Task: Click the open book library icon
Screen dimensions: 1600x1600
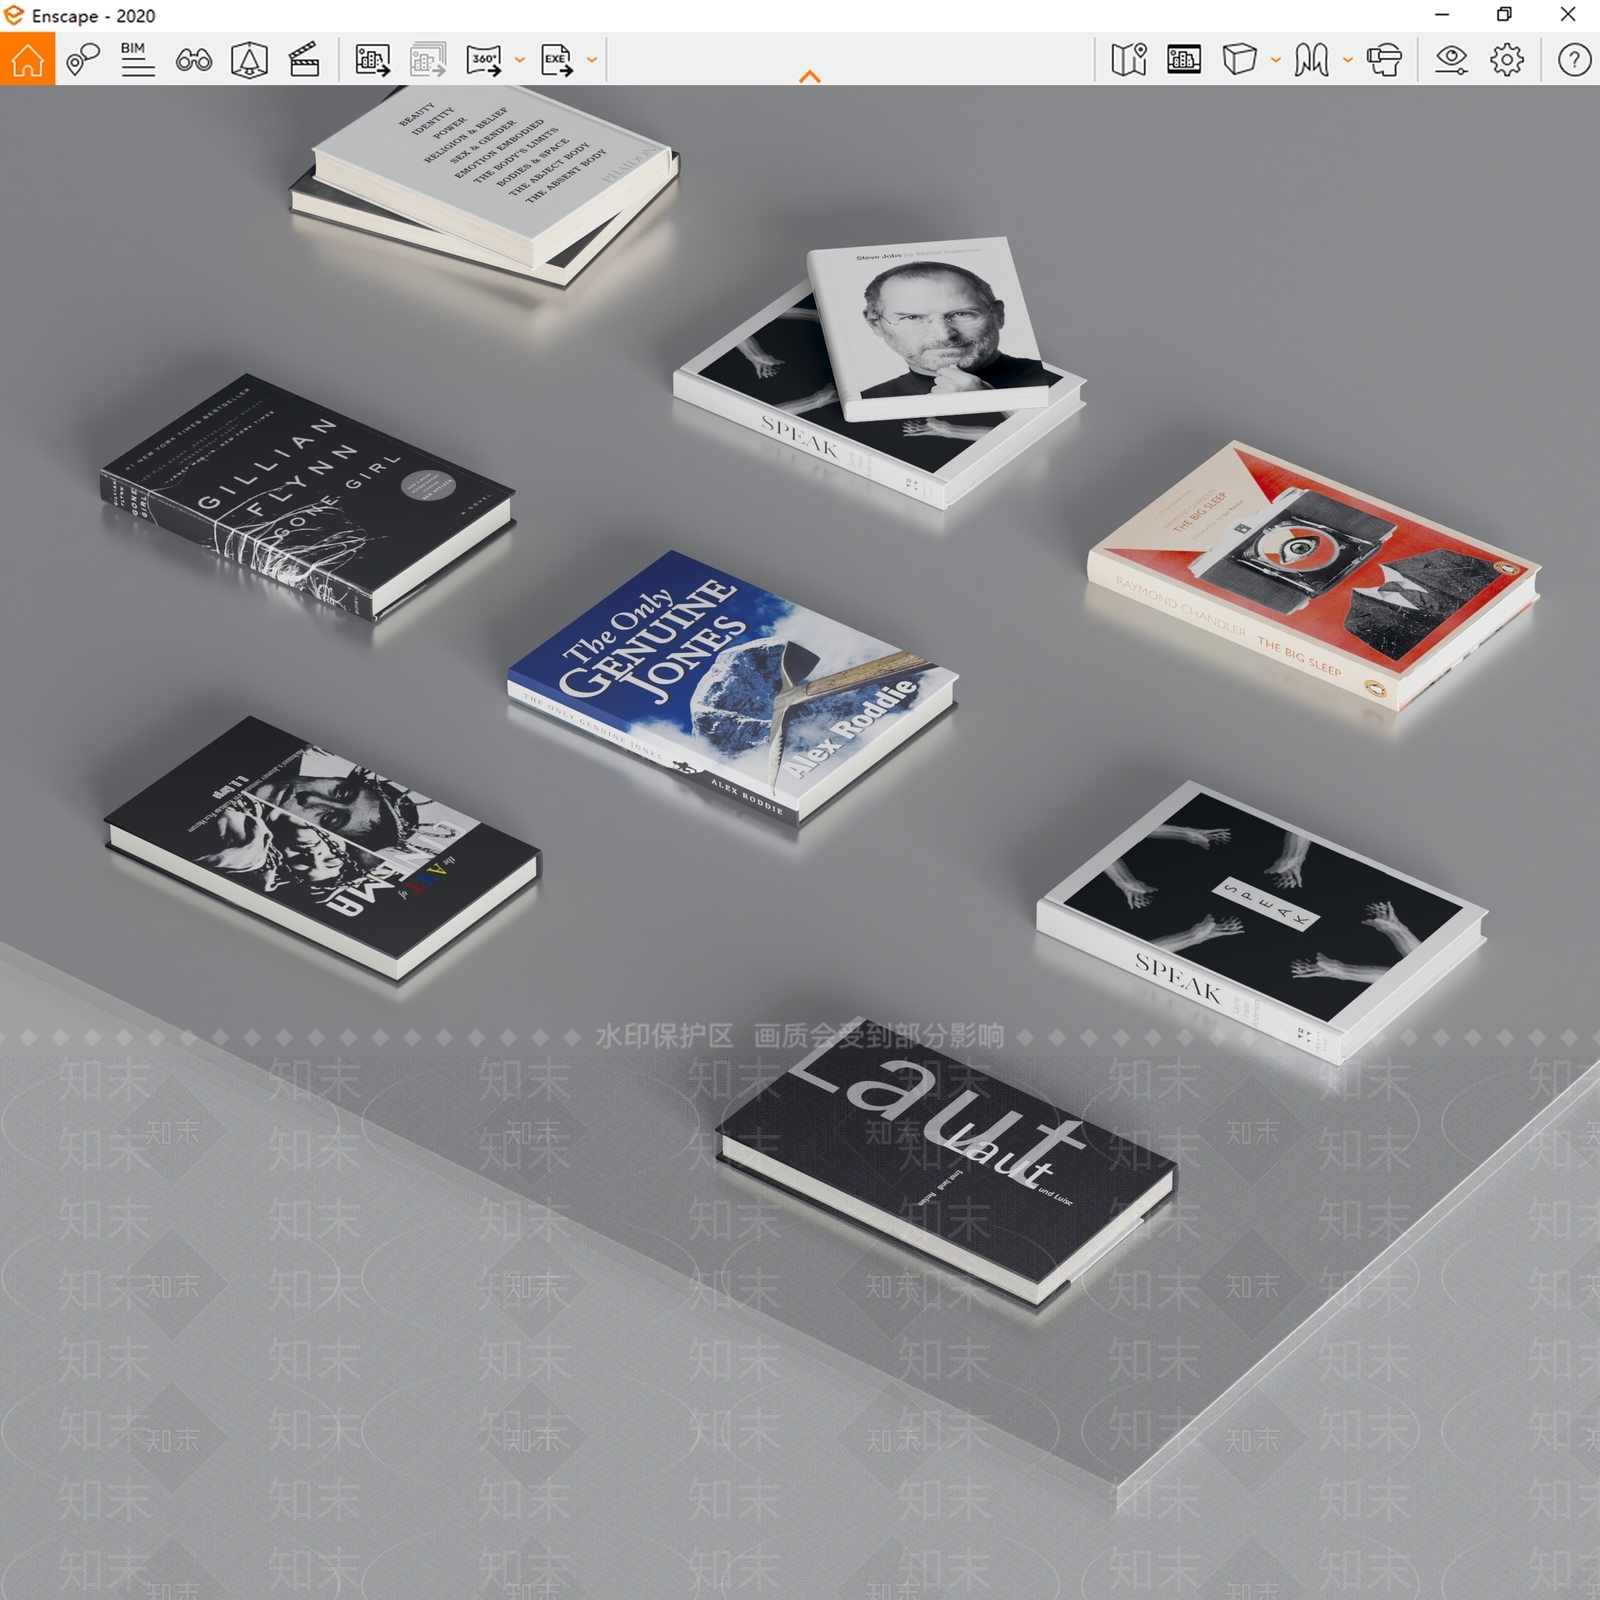Action: 1311,60
